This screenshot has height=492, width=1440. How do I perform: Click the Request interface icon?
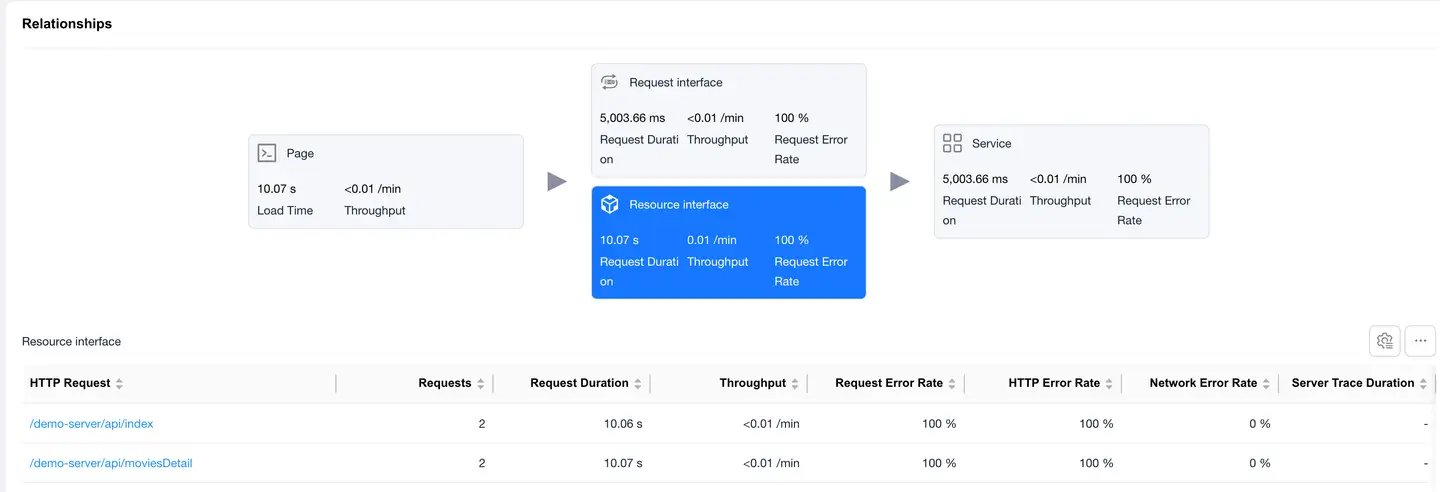tap(609, 82)
